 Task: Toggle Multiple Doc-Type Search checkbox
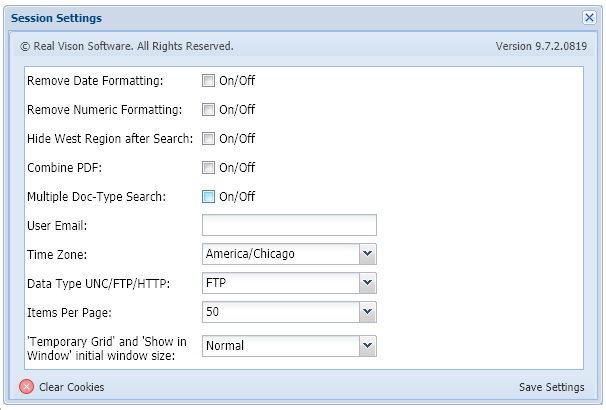209,197
